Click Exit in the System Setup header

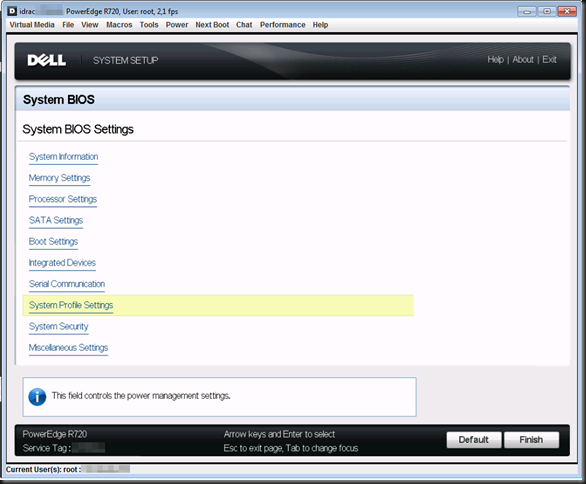pos(549,60)
